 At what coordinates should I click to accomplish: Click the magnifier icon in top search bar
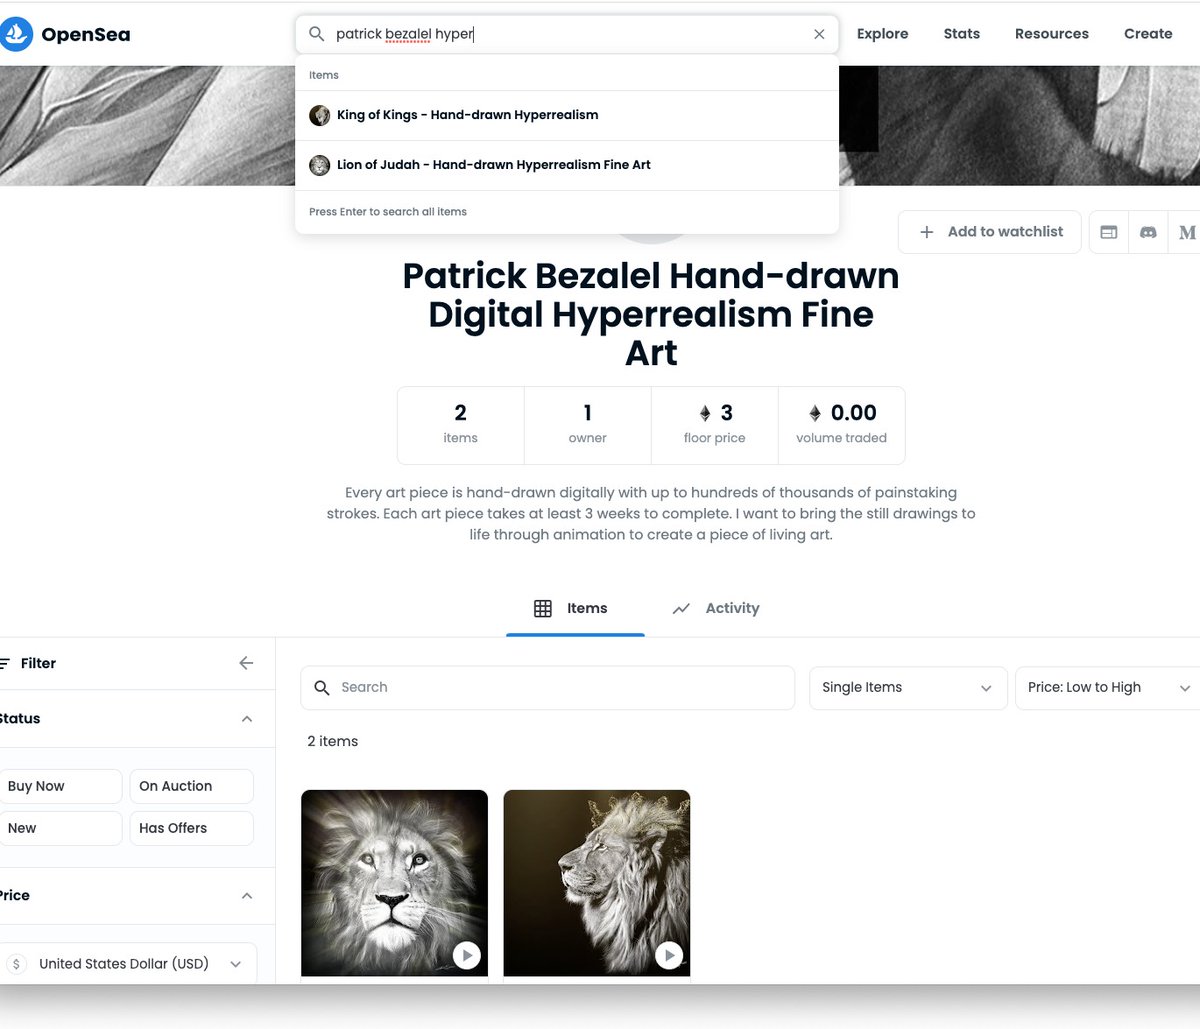pyautogui.click(x=316, y=34)
